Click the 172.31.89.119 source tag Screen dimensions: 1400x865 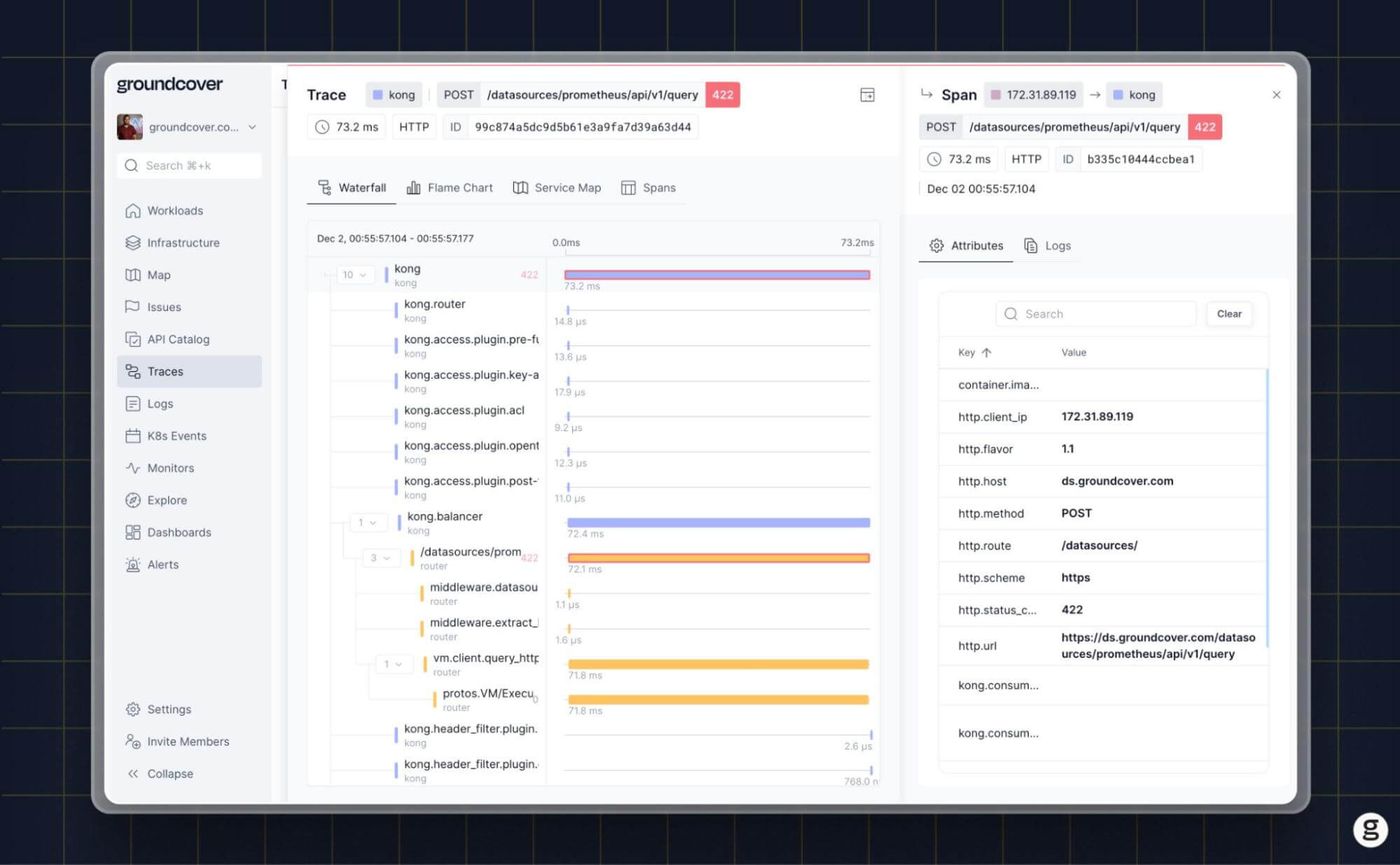(x=1033, y=95)
